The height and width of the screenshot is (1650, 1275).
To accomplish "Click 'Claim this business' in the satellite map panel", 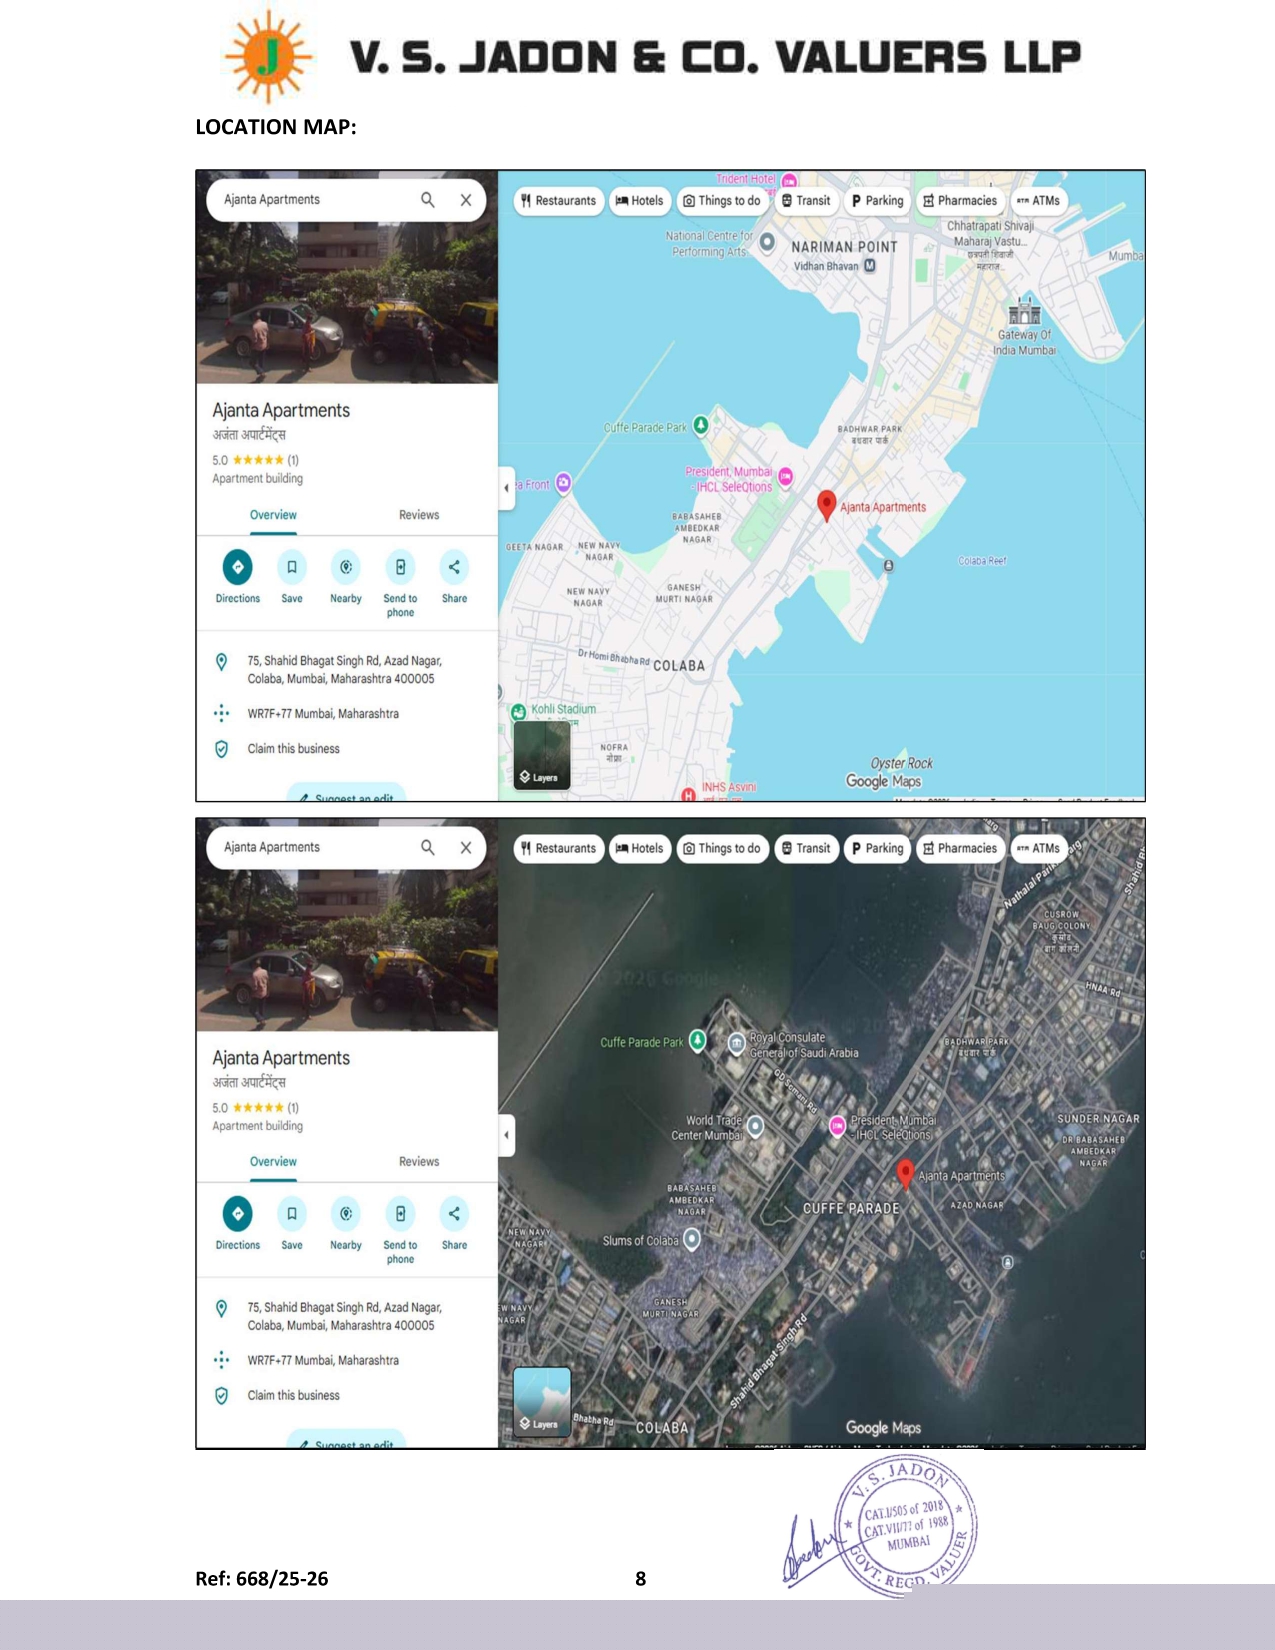I will pyautogui.click(x=293, y=1396).
